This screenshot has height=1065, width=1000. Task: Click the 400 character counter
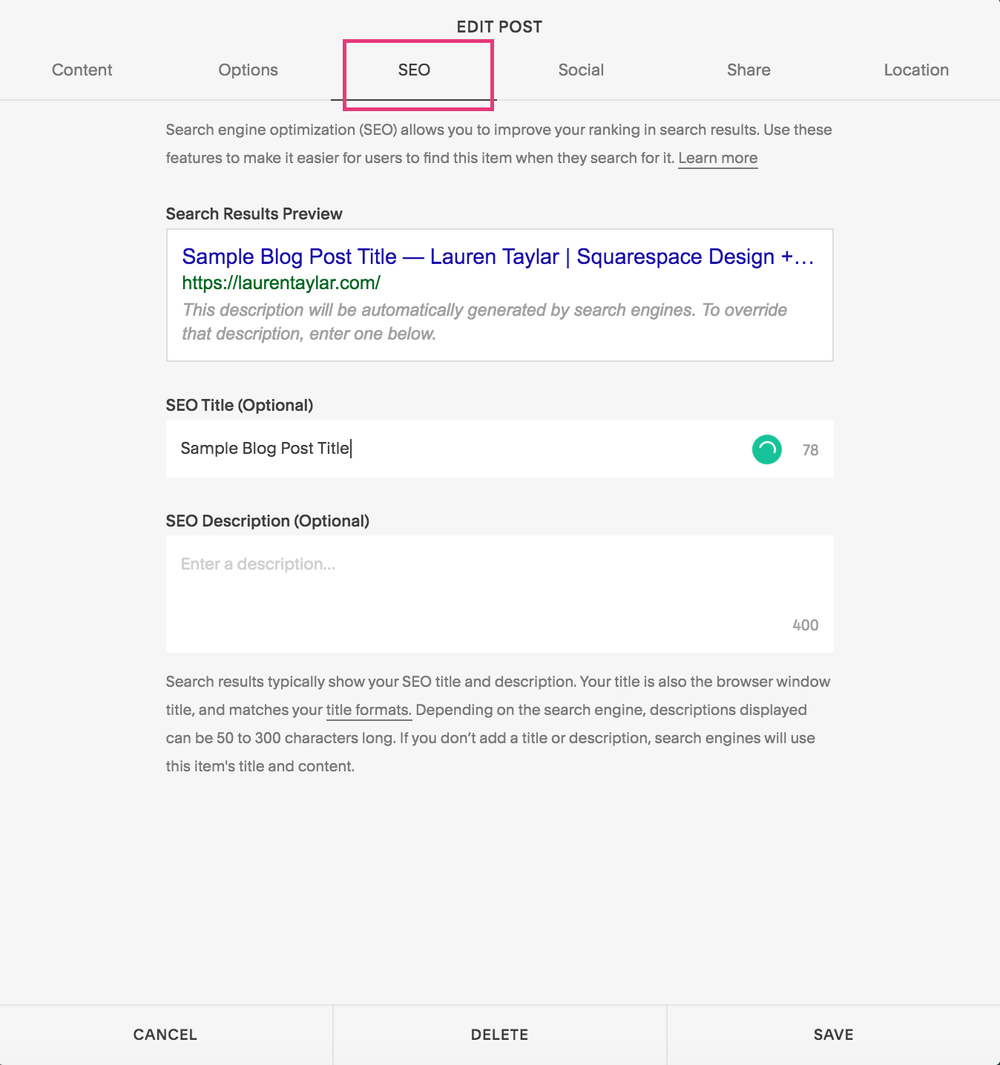tap(804, 624)
